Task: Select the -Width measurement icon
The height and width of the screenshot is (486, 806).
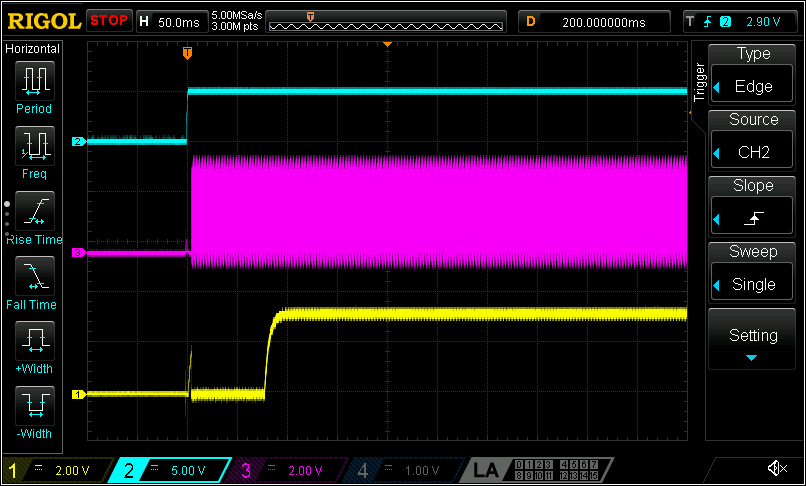Action: (35, 406)
